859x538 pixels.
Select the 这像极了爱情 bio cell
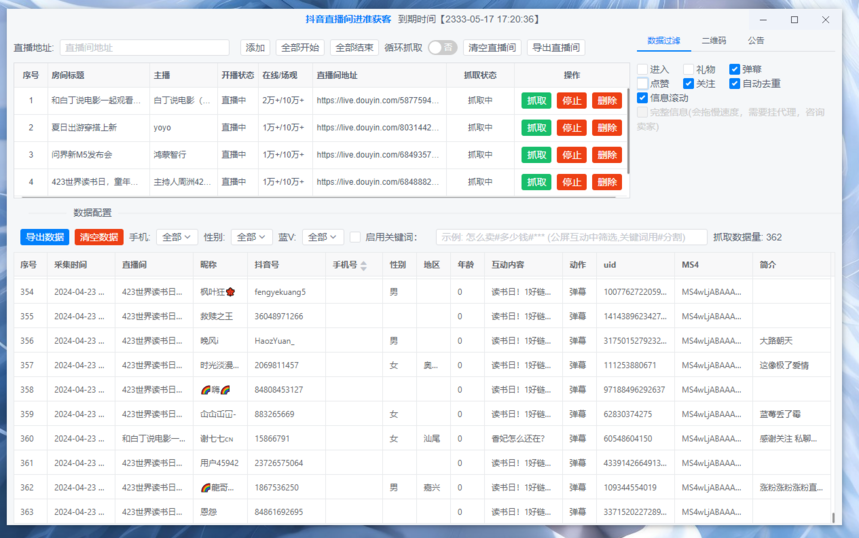pos(784,365)
